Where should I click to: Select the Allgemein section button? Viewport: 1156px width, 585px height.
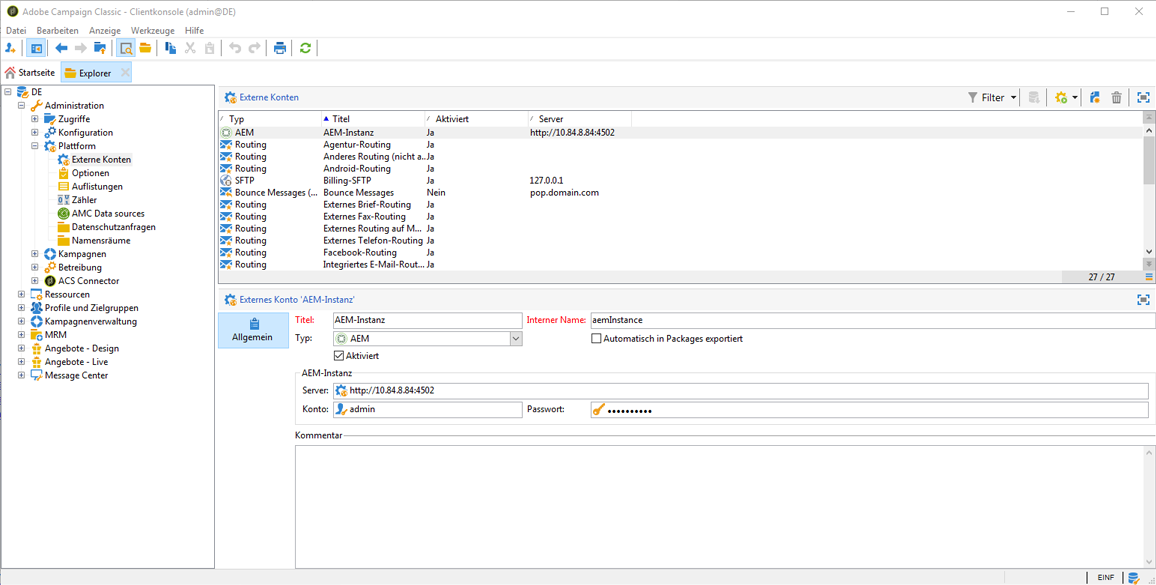[253, 330]
